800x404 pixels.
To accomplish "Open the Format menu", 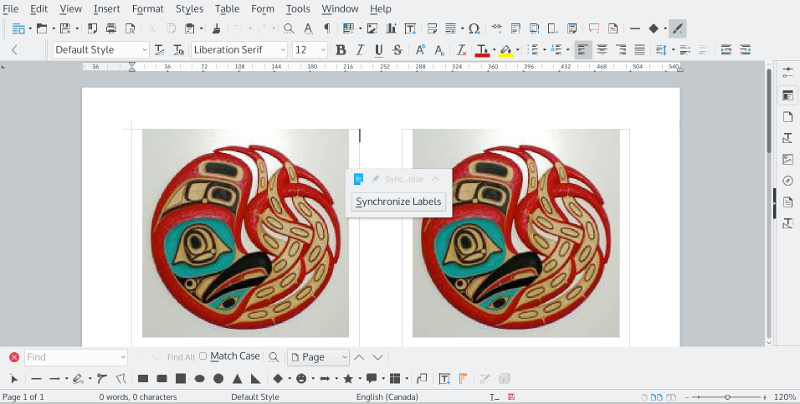I will (147, 9).
